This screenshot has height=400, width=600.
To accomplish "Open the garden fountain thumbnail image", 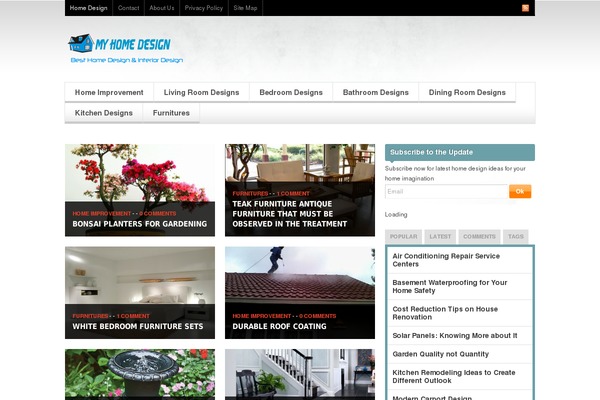I will [140, 374].
